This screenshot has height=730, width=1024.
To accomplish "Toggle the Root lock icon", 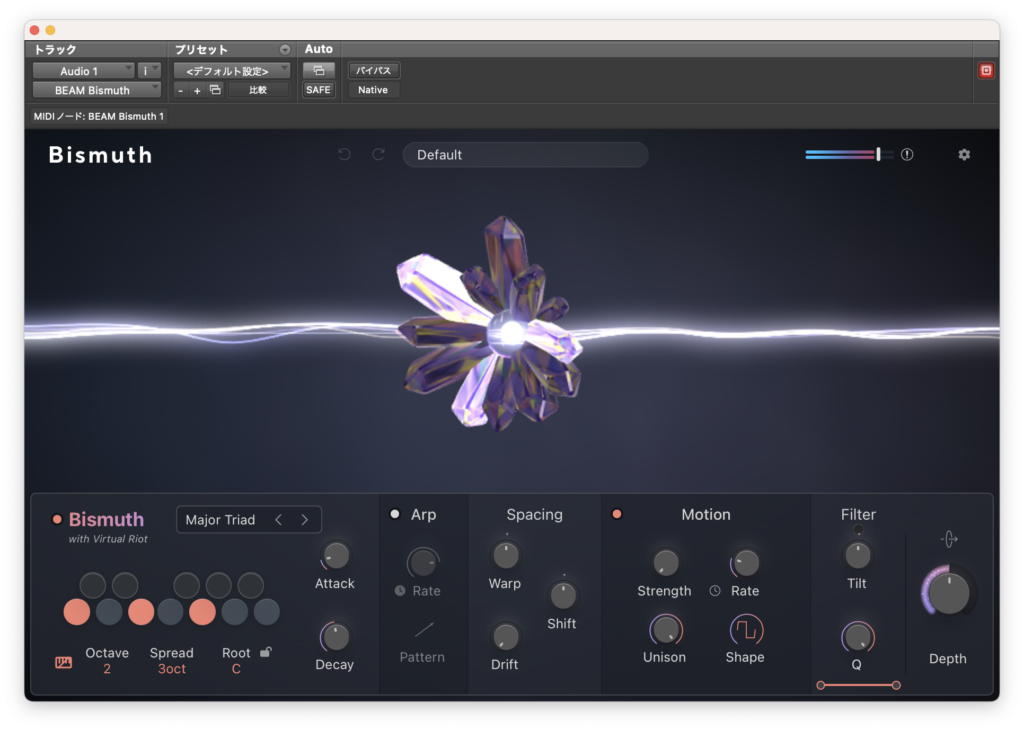I will click(x=266, y=652).
